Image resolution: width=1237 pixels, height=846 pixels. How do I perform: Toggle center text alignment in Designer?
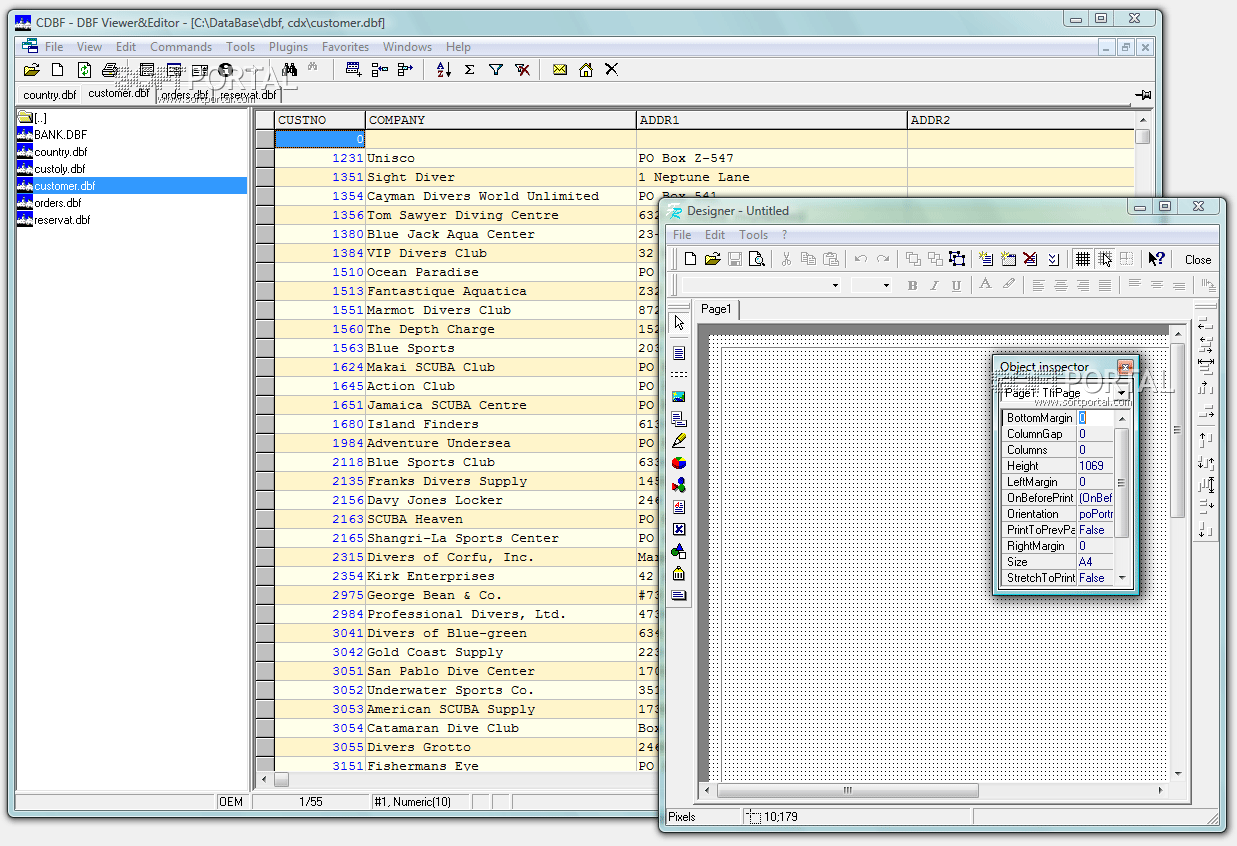point(1060,285)
